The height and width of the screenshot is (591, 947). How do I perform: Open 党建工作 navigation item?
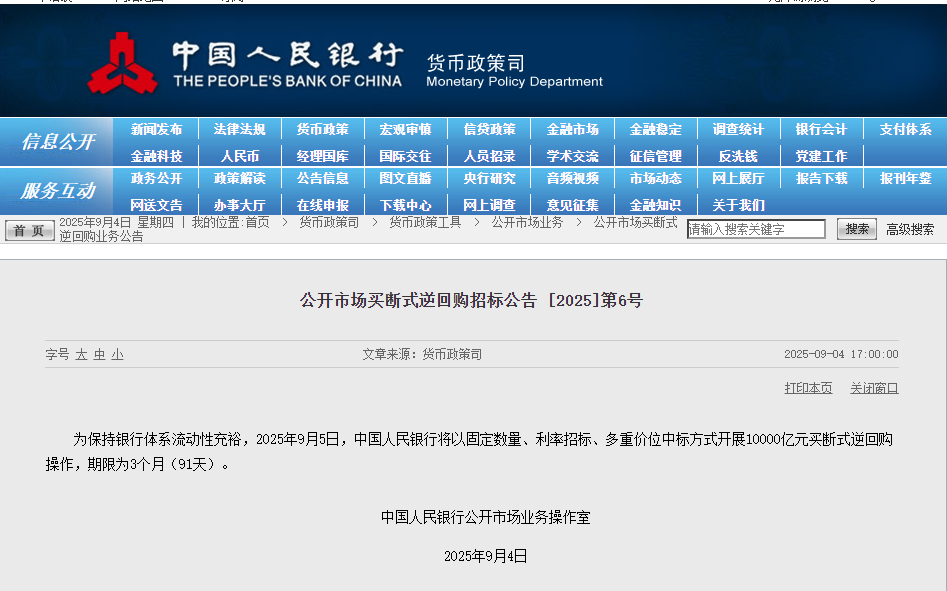point(821,156)
